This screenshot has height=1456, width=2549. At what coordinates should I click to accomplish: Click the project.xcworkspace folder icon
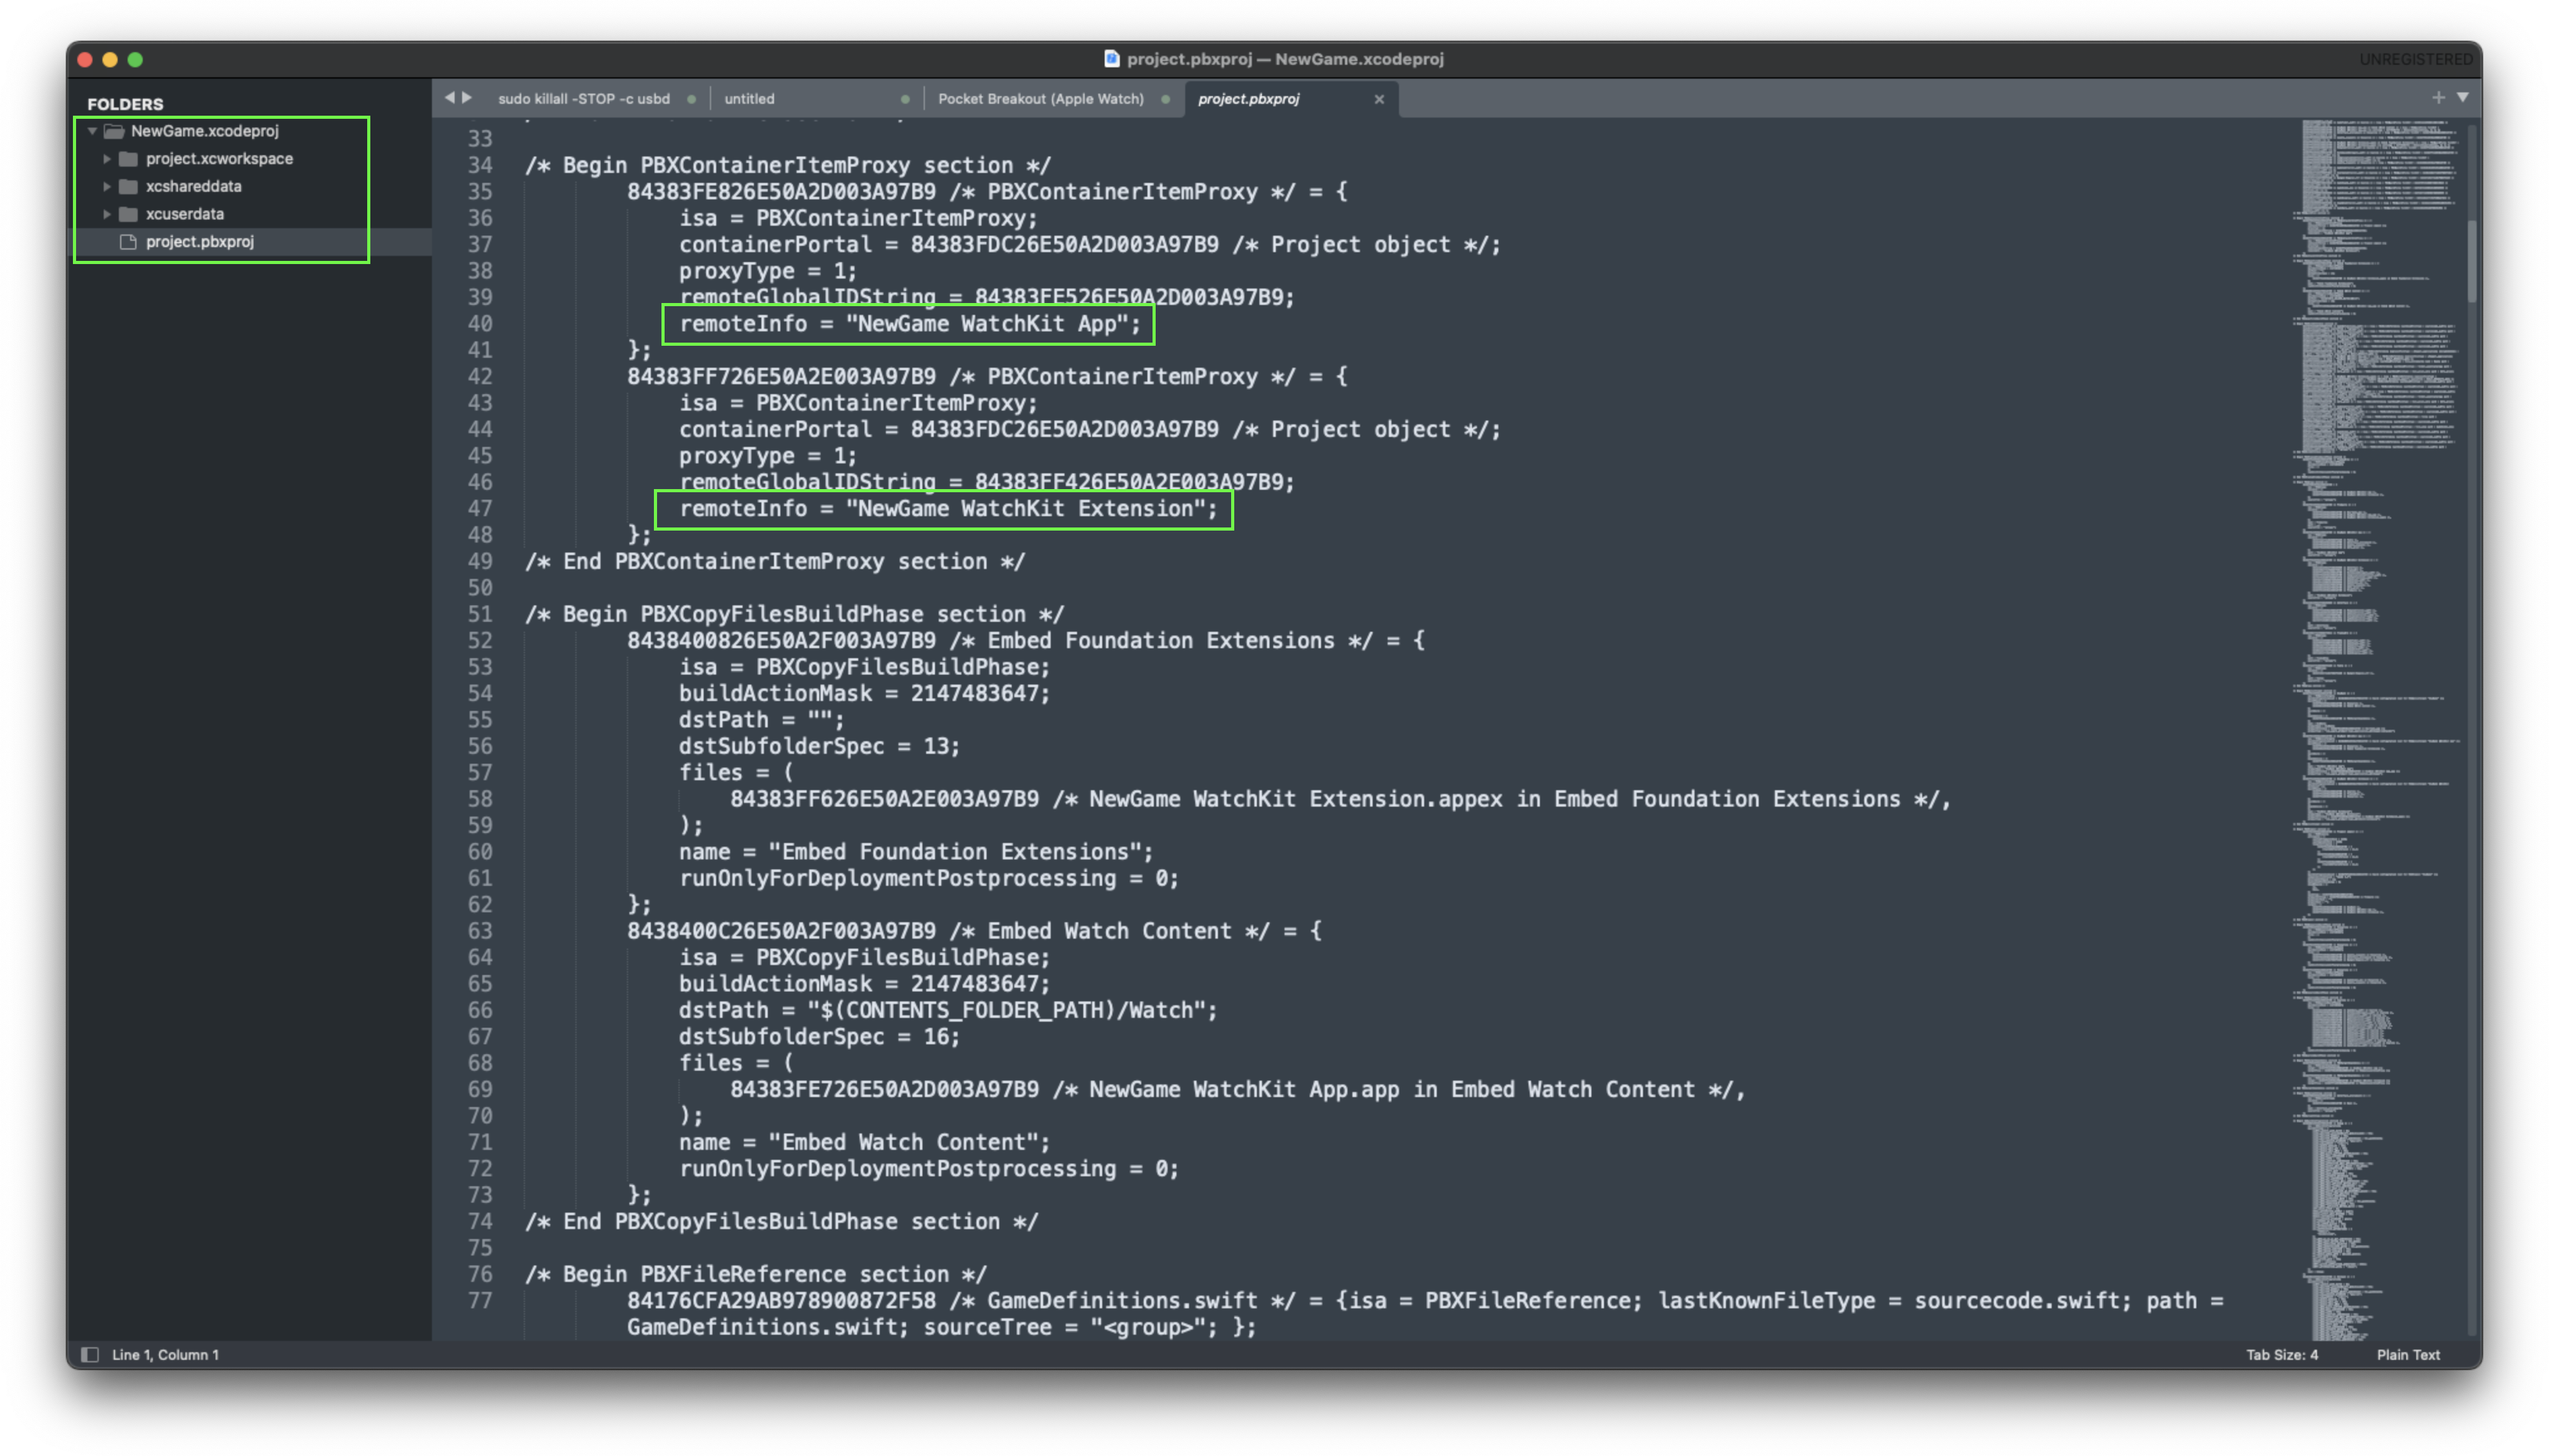[128, 159]
